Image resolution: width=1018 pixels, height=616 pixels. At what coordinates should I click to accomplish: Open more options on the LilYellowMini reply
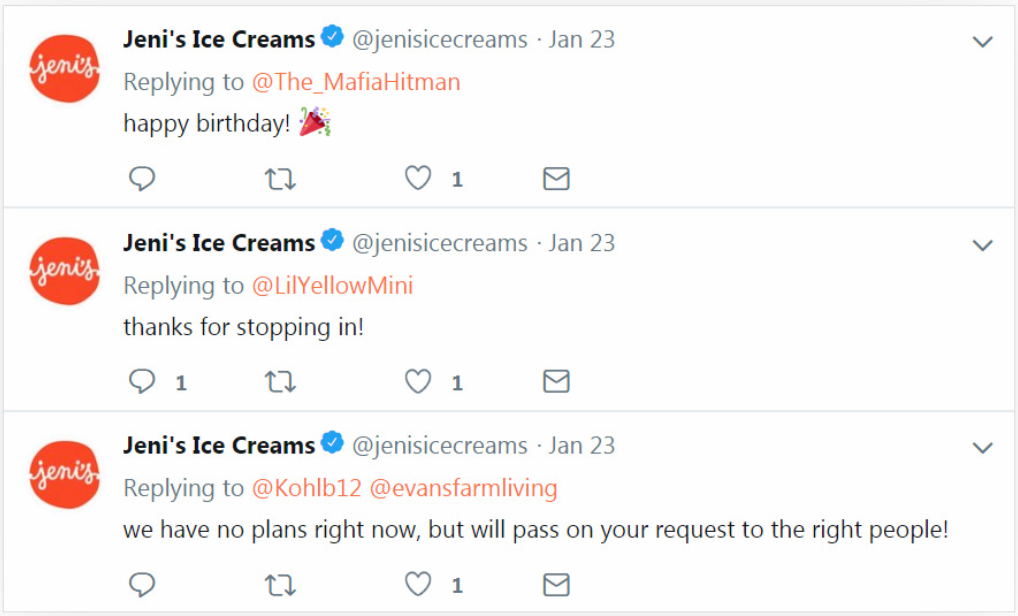point(983,245)
